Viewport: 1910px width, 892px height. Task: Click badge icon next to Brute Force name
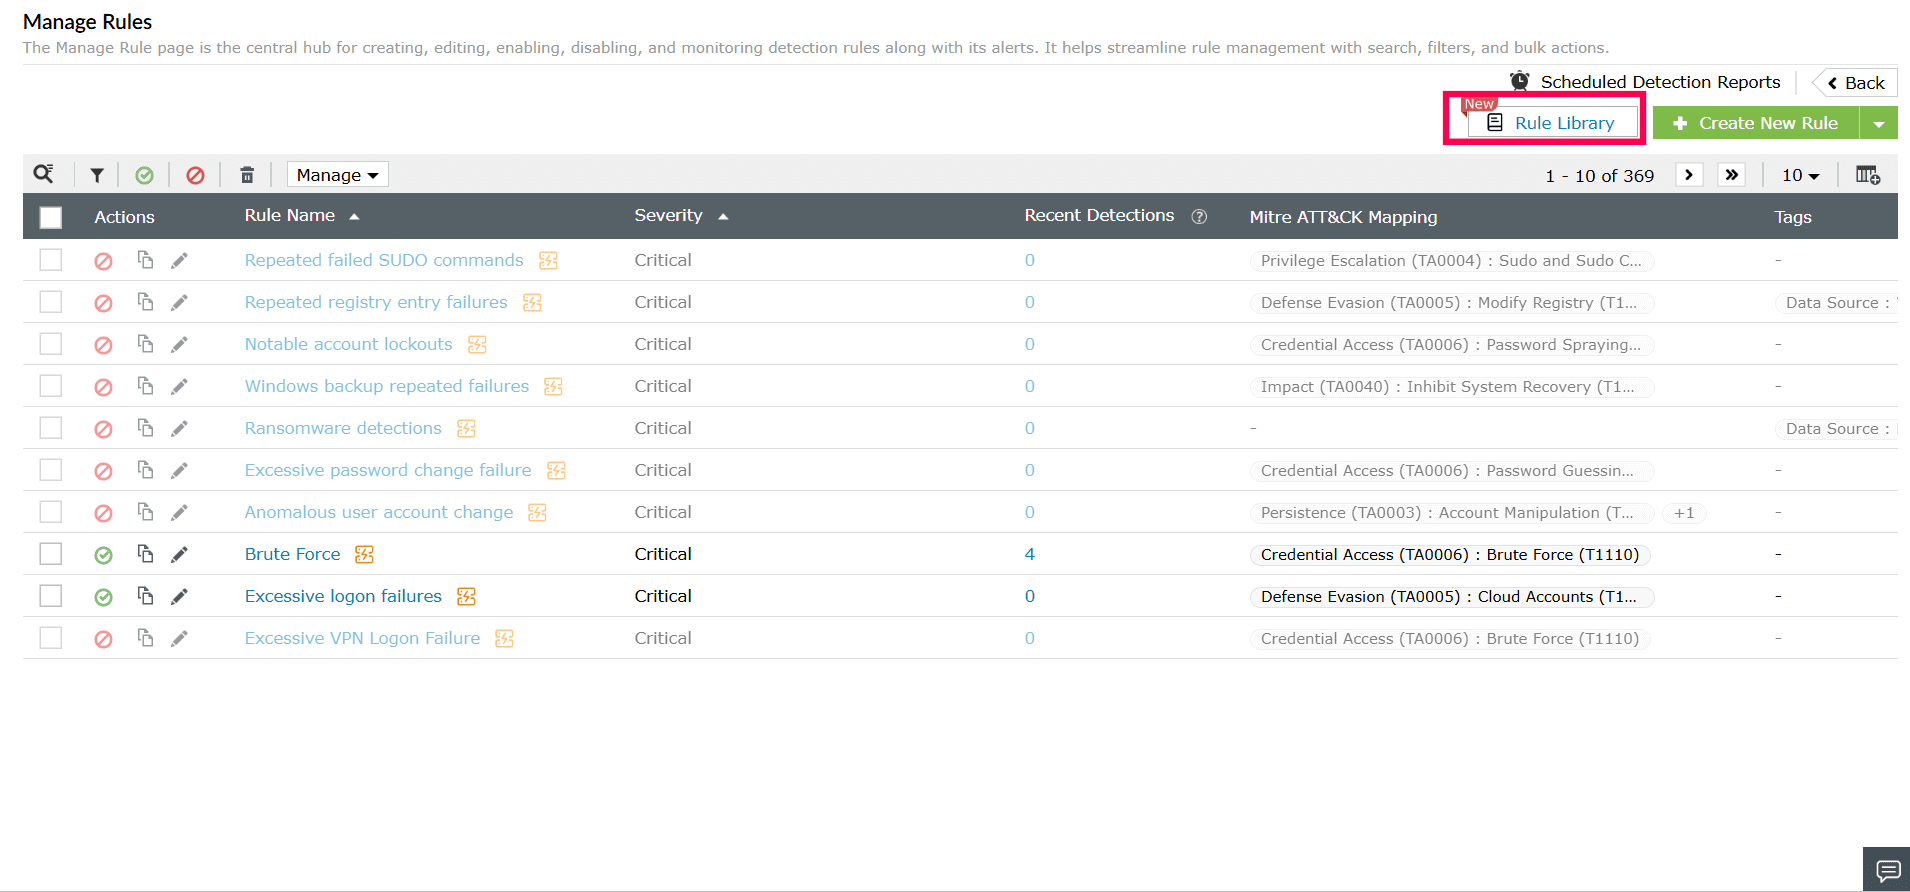tap(364, 554)
